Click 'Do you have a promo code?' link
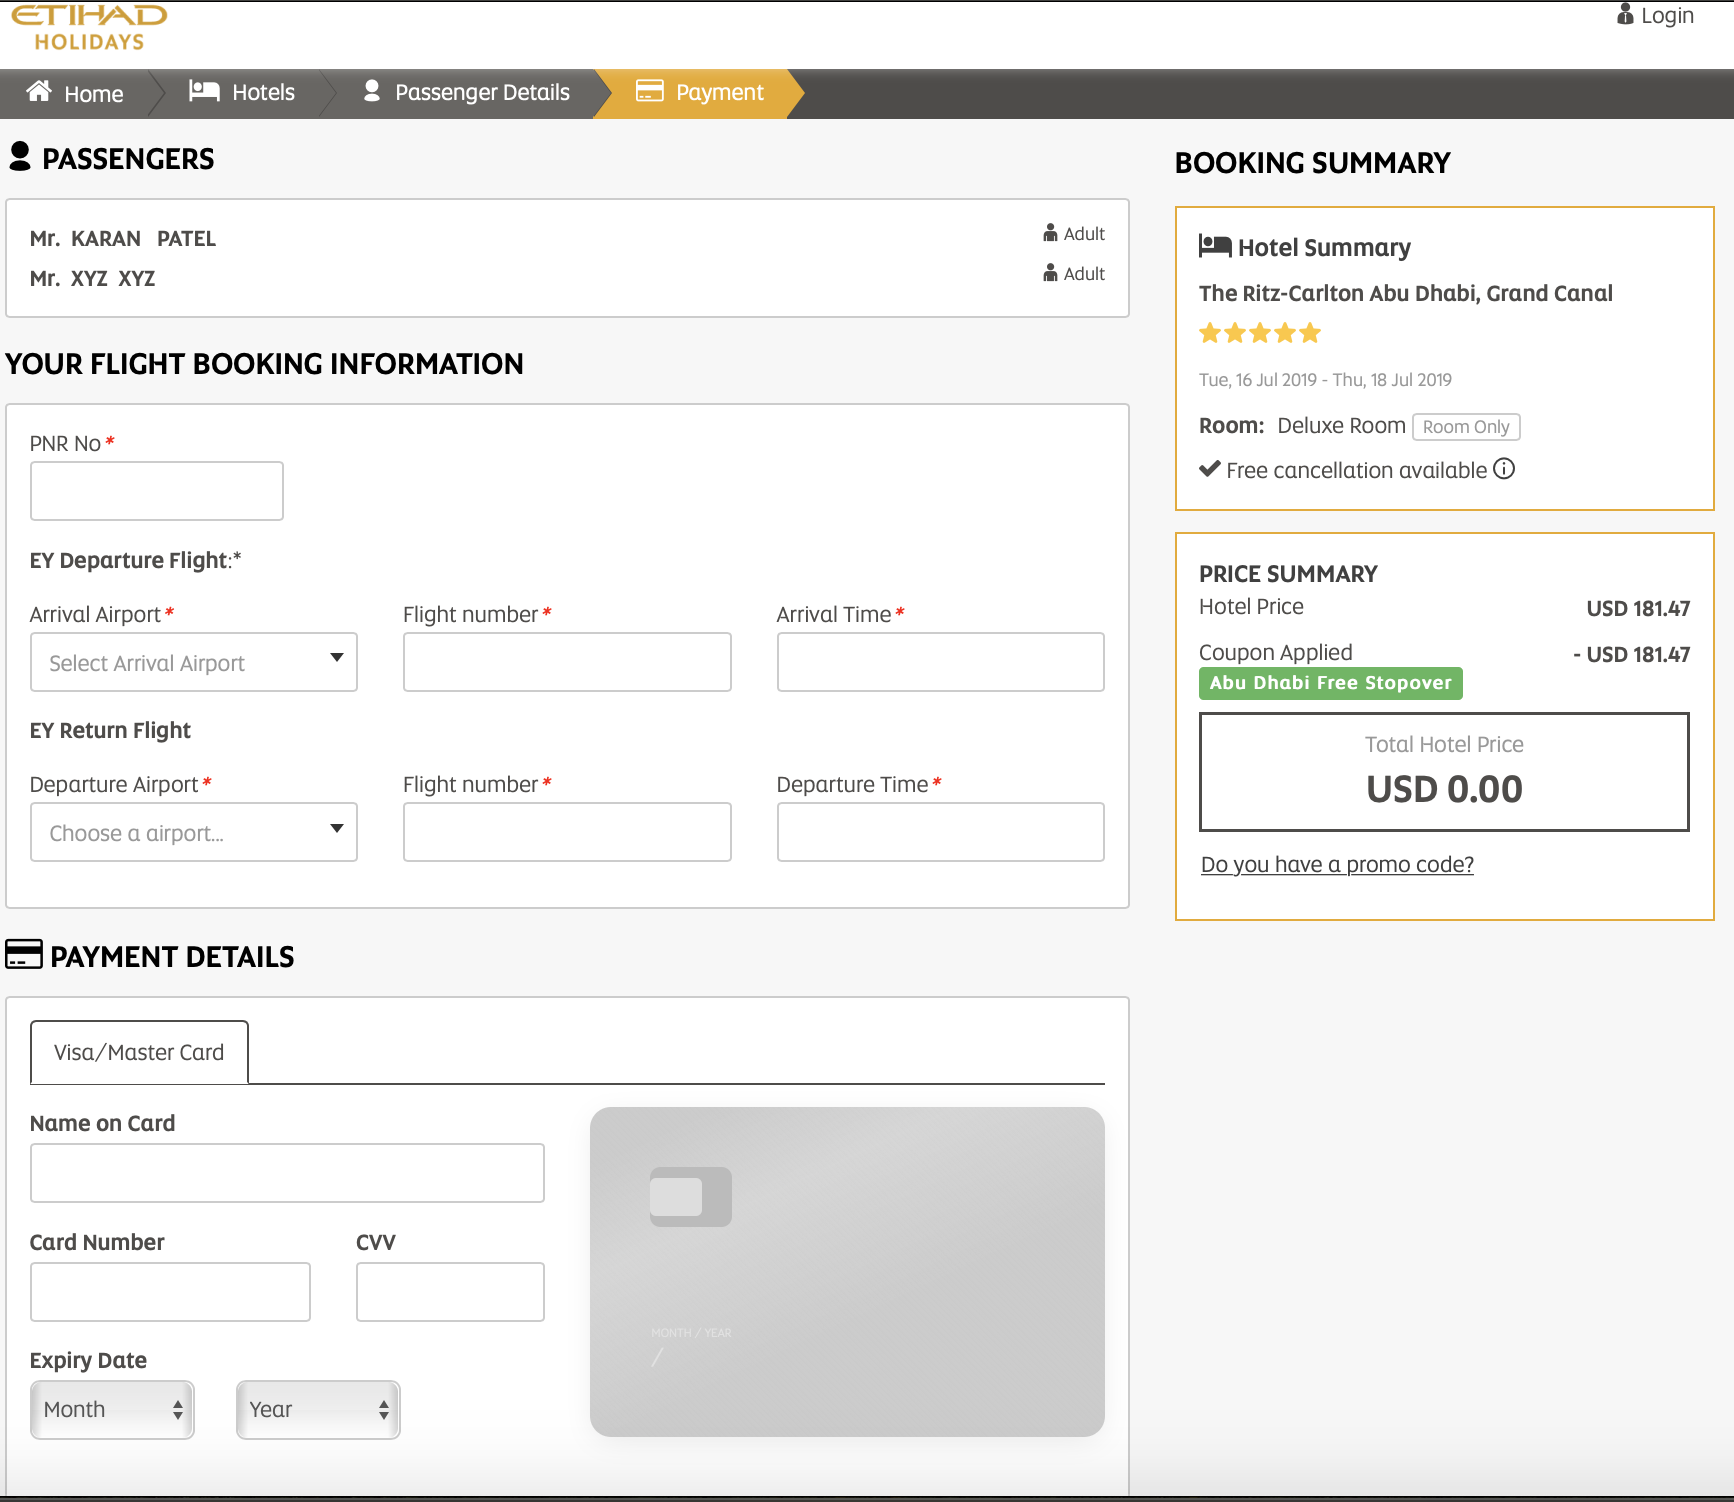Screen dimensions: 1734x1502 pos(1337,864)
